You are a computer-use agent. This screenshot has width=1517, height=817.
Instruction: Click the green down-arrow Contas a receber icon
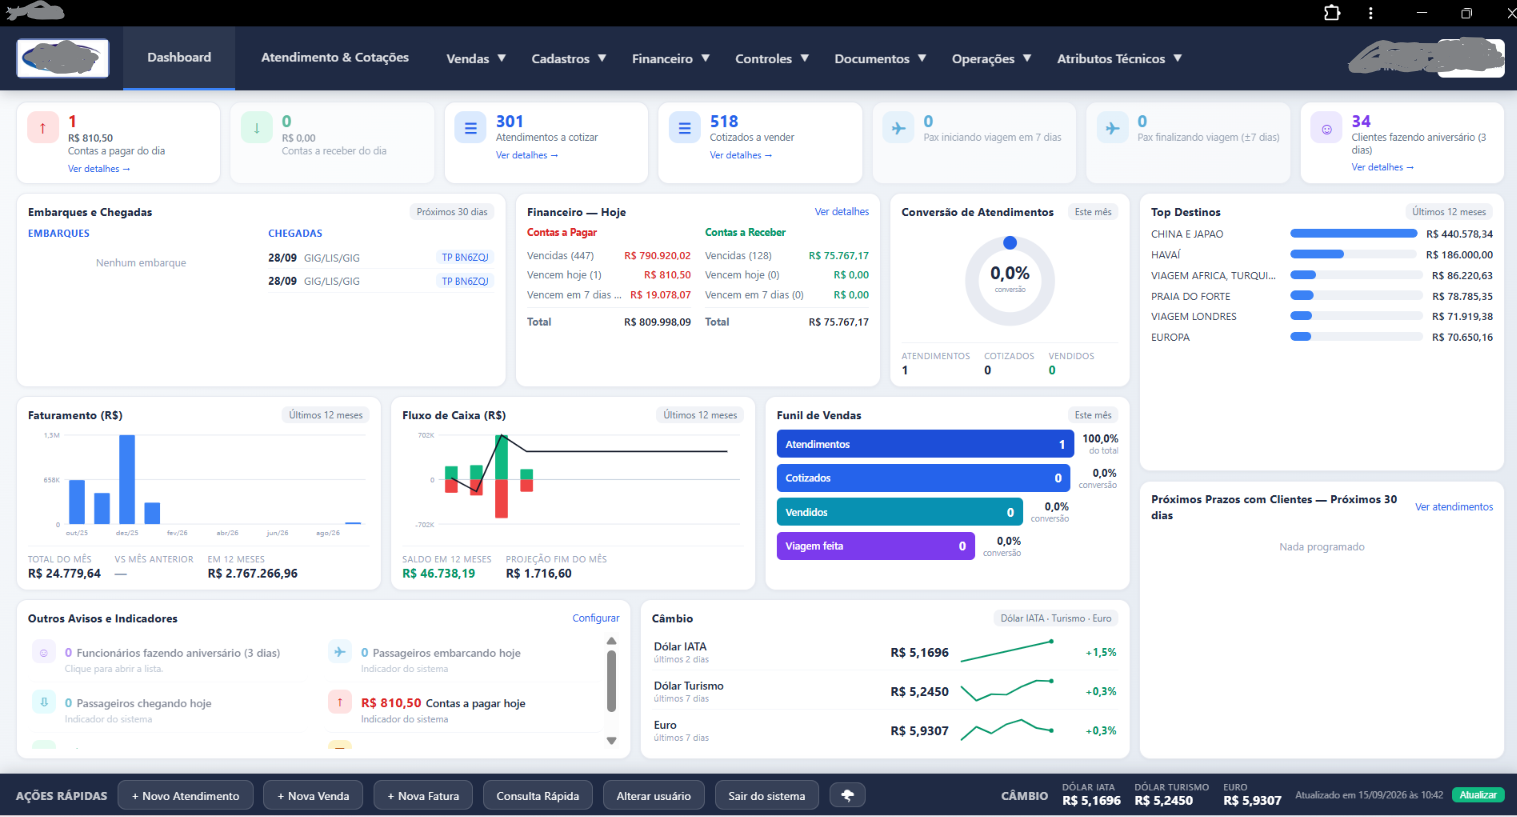point(257,127)
